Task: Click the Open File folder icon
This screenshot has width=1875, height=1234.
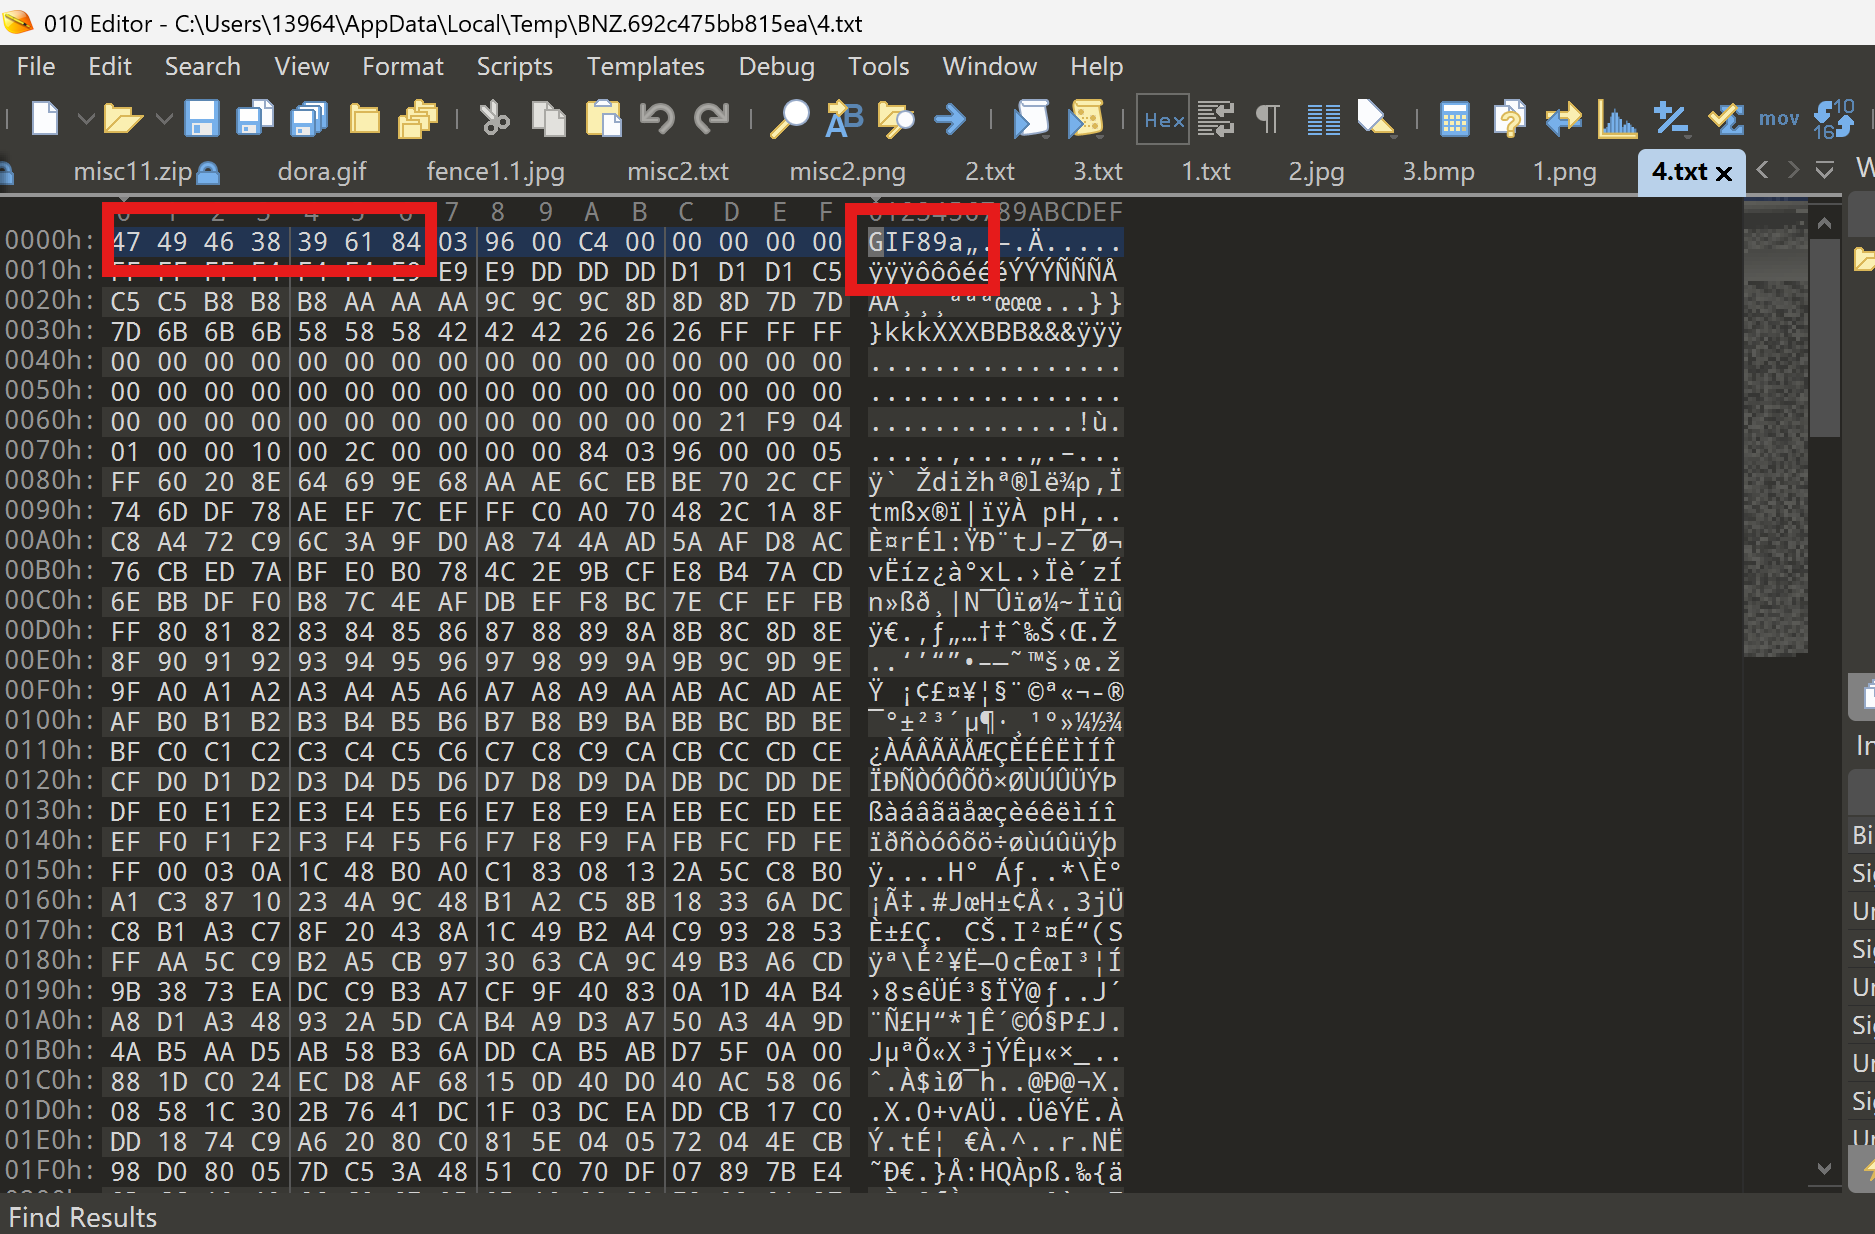Action: click(x=123, y=119)
